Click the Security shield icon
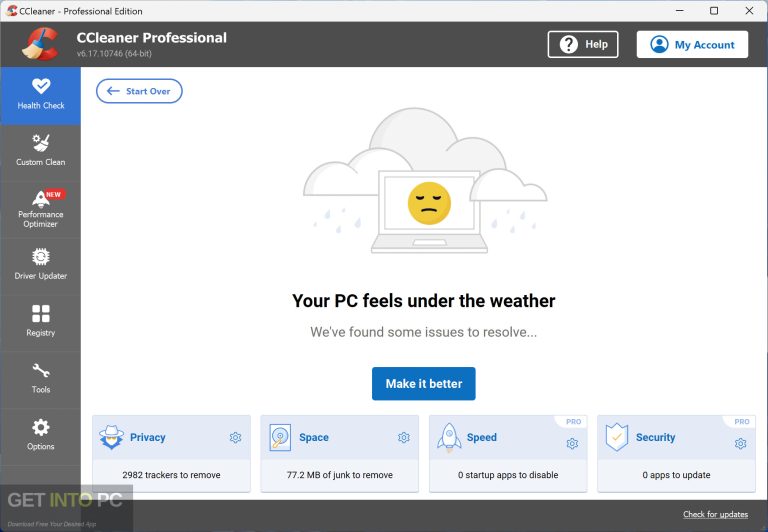Screen dimensions: 768x532 click(617, 437)
